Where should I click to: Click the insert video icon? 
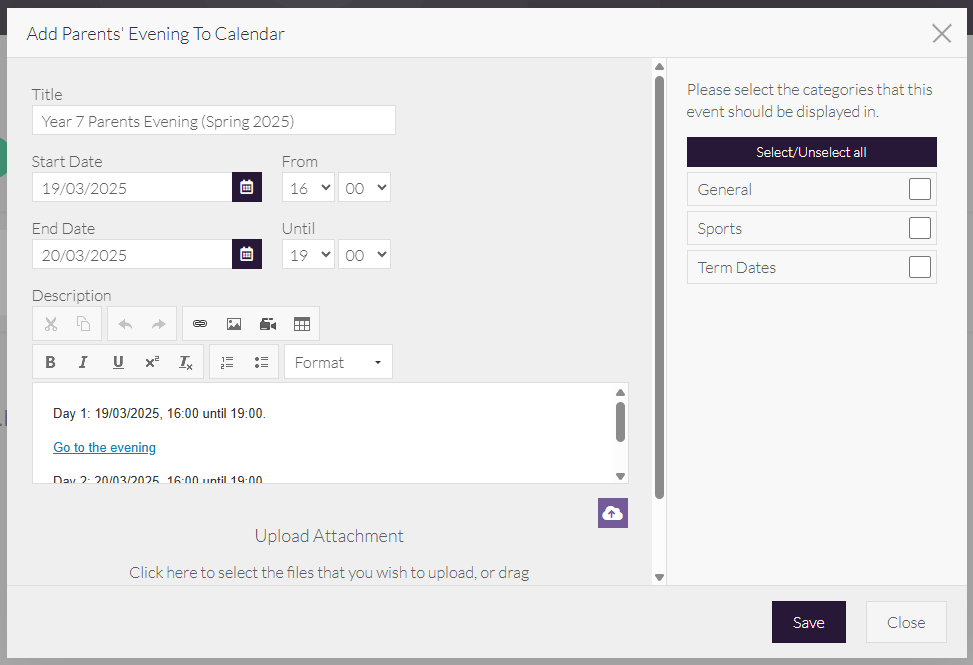268,324
